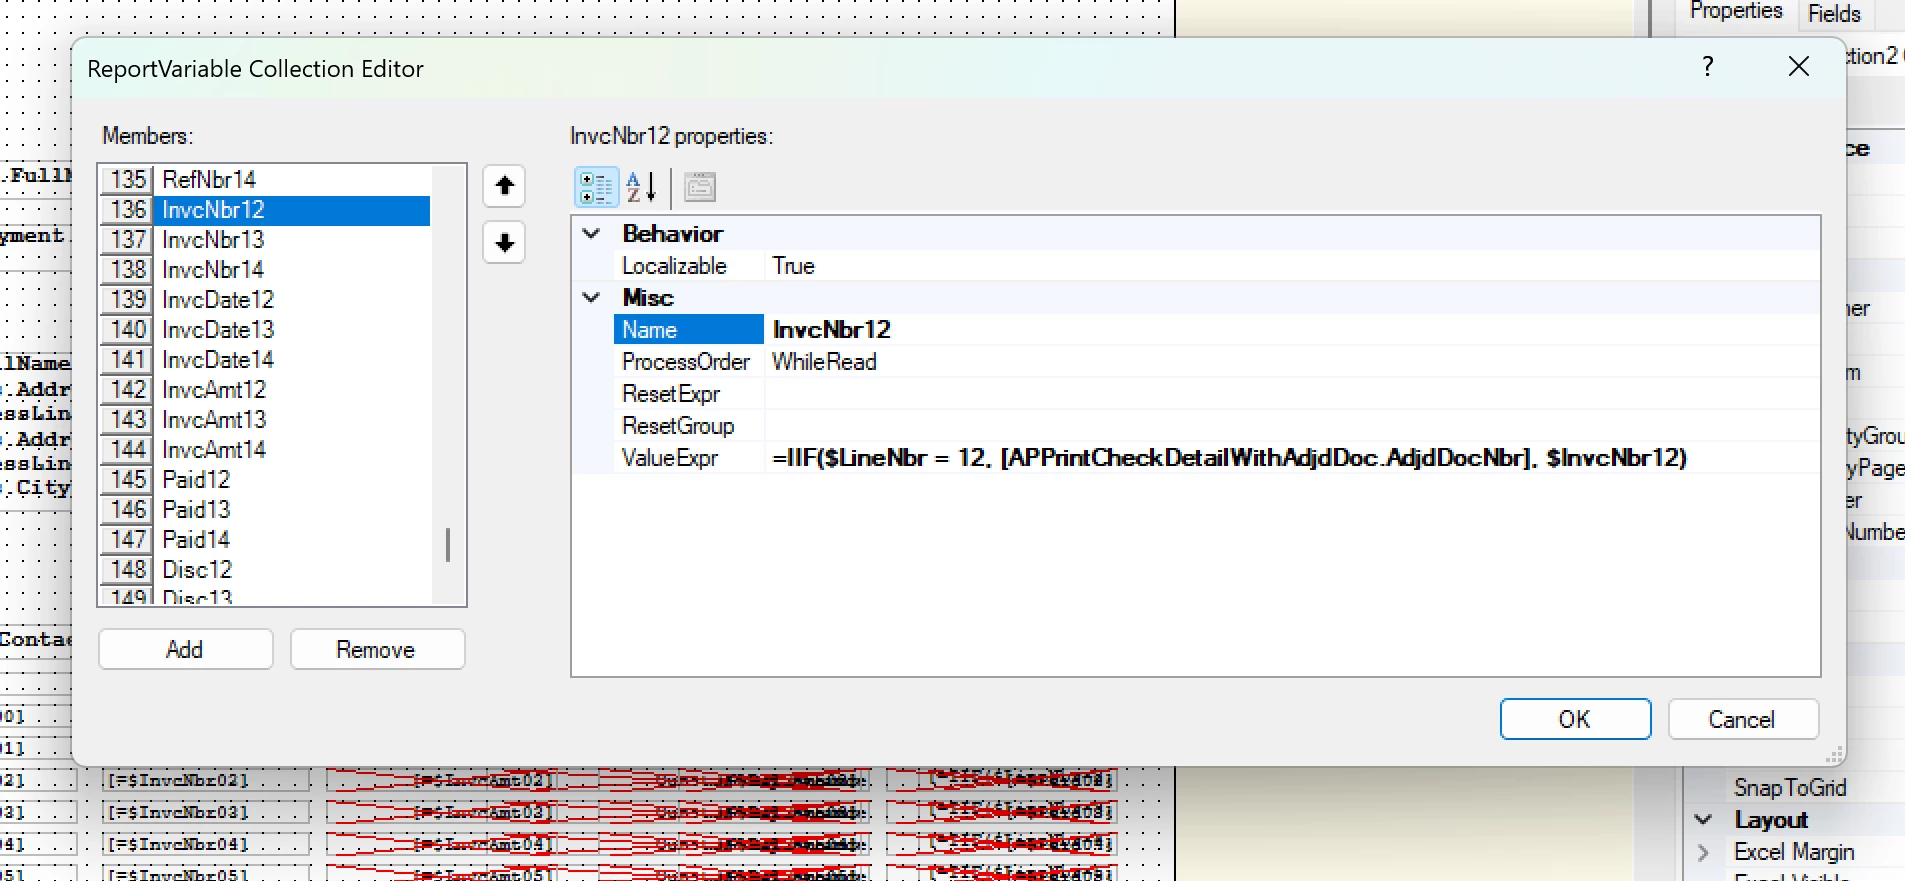
Task: Remove the selected member
Action: coord(377,650)
